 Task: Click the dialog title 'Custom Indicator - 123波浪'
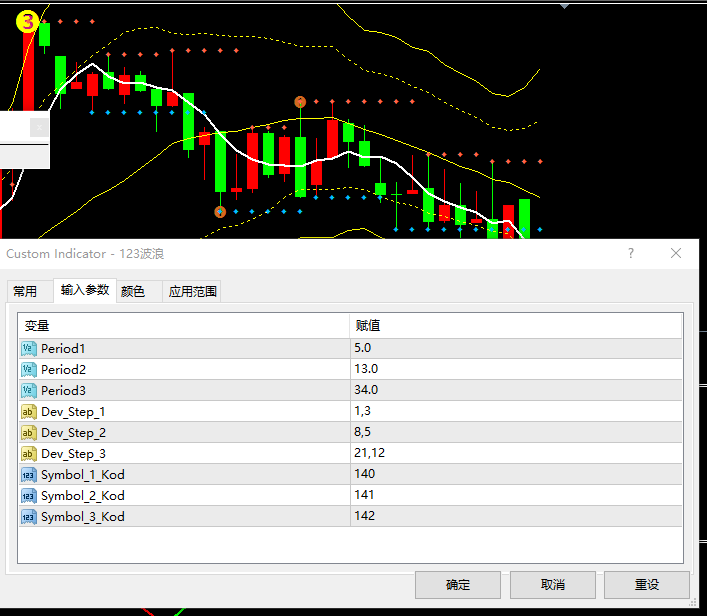click(85, 254)
